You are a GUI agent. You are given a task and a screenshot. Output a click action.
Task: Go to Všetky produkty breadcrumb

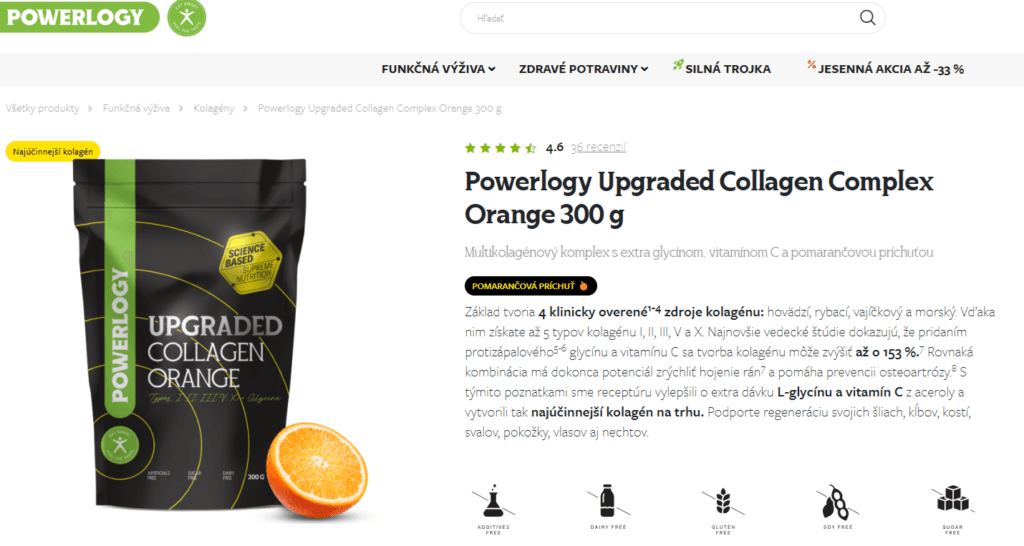(42, 108)
